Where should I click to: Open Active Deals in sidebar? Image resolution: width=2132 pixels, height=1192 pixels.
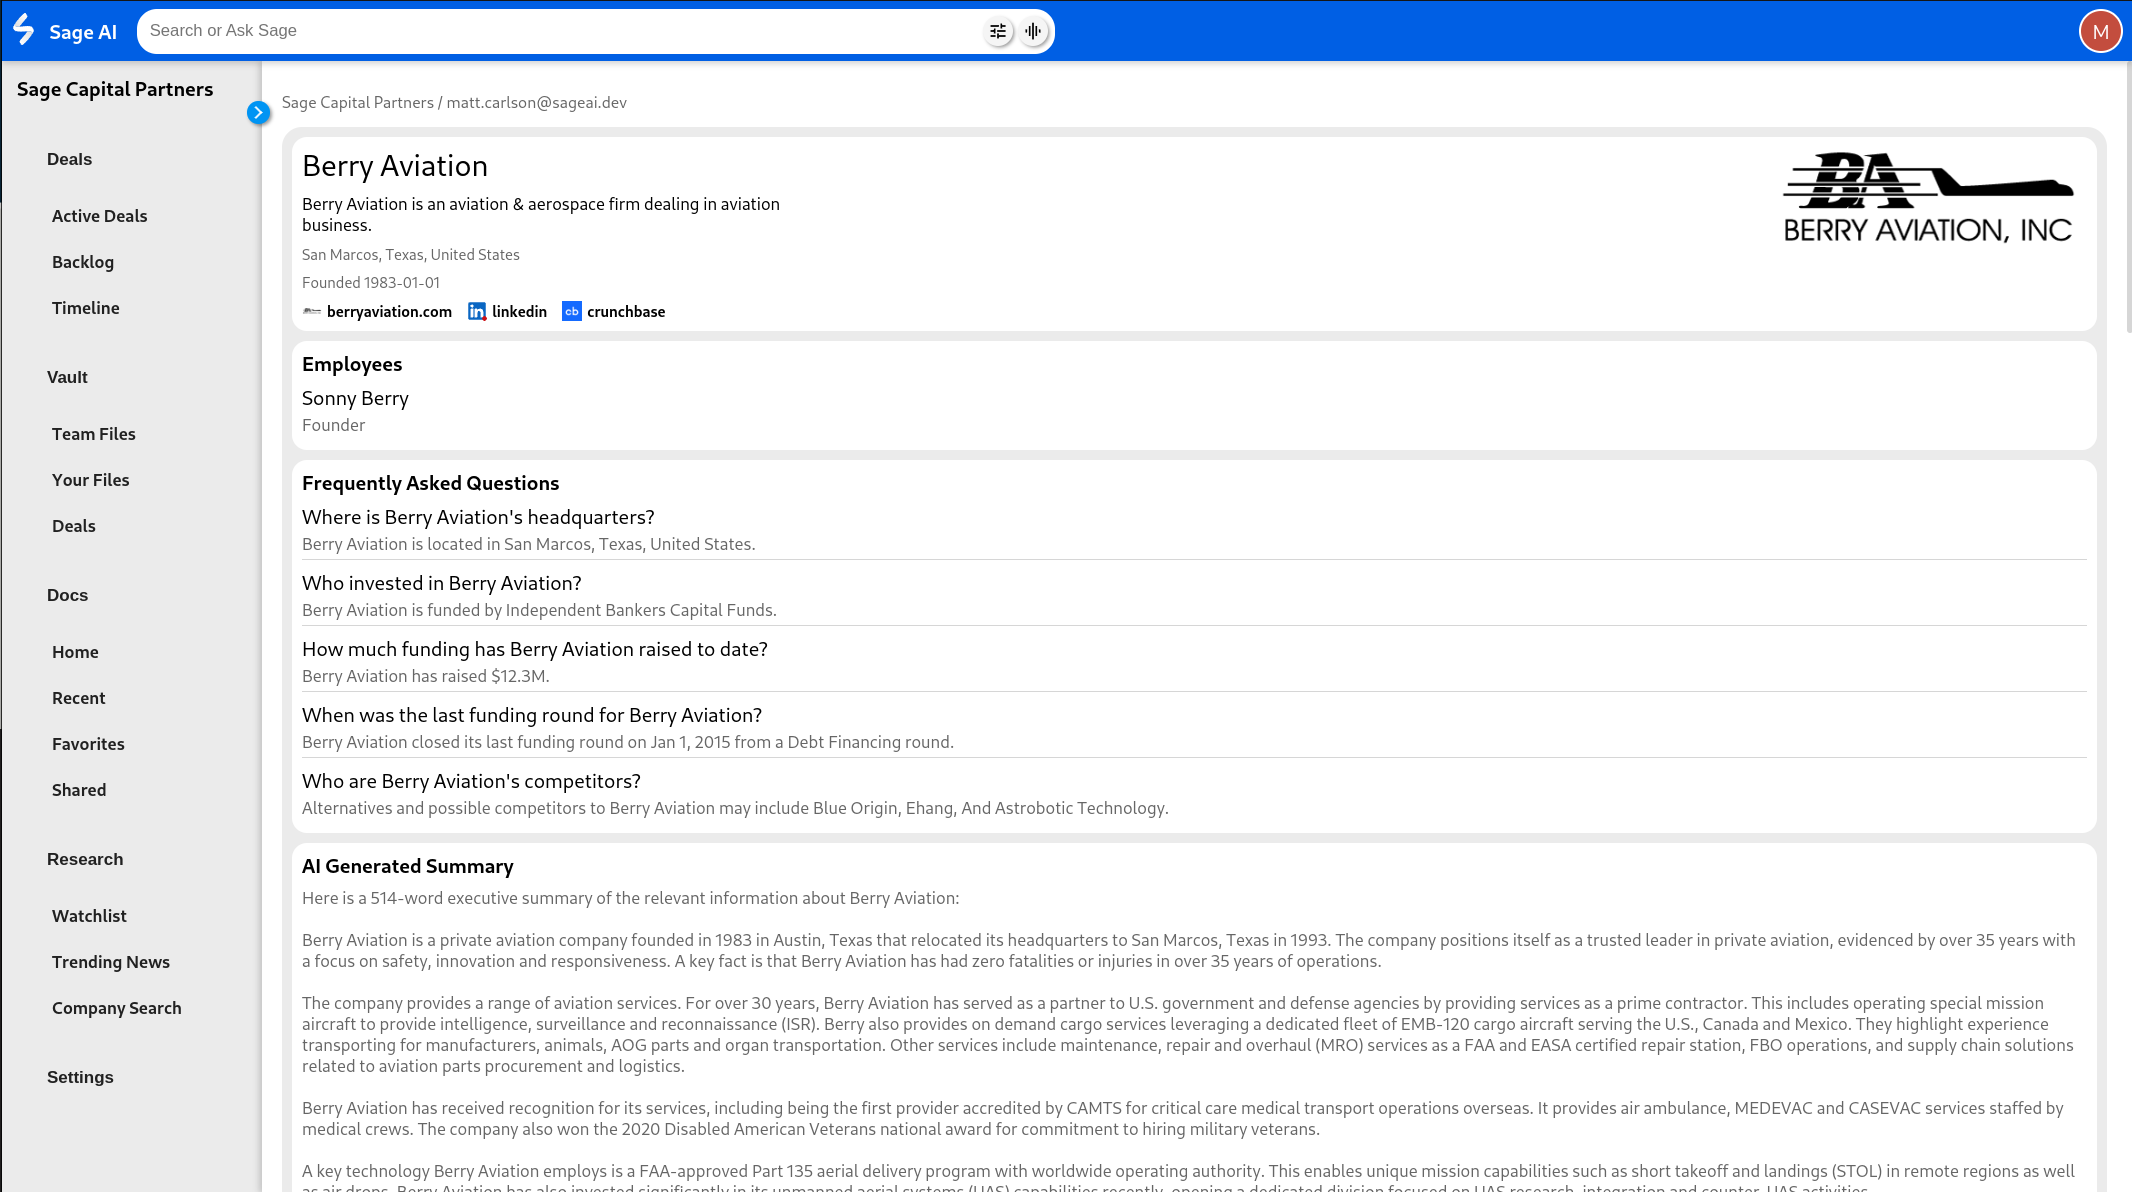point(99,216)
